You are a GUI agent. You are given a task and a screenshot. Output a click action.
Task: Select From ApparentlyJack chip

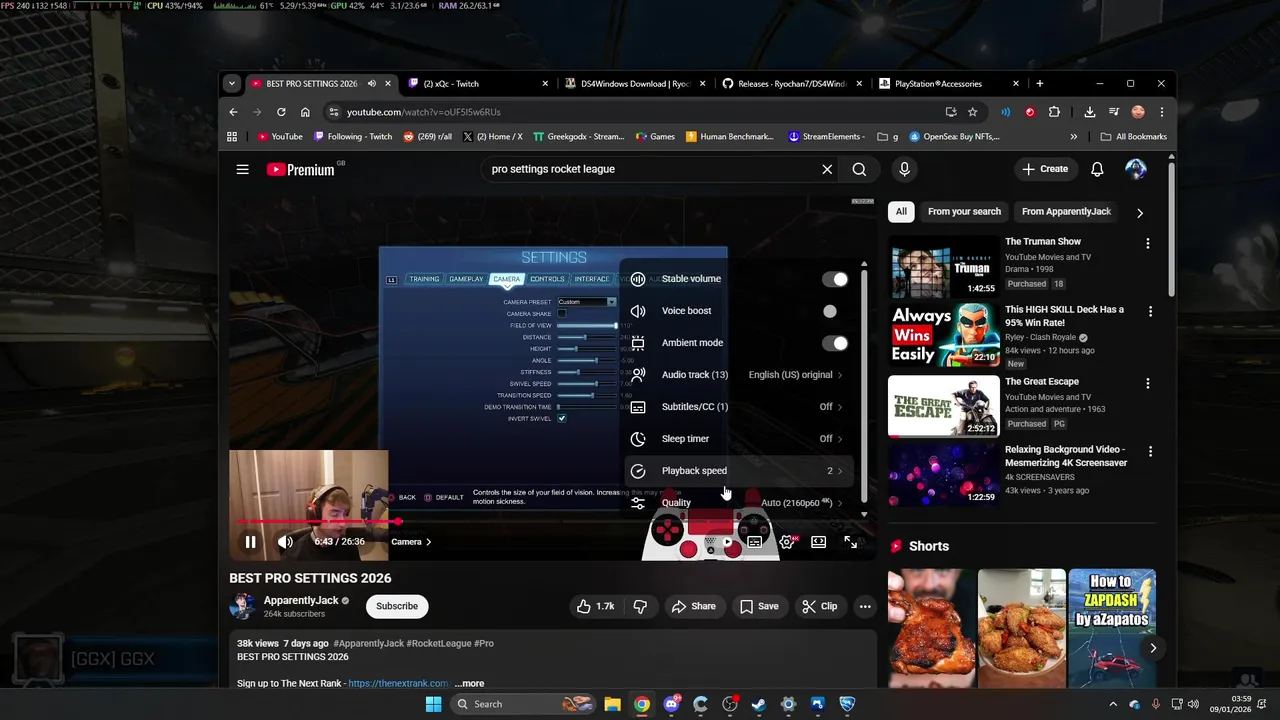click(x=1066, y=212)
